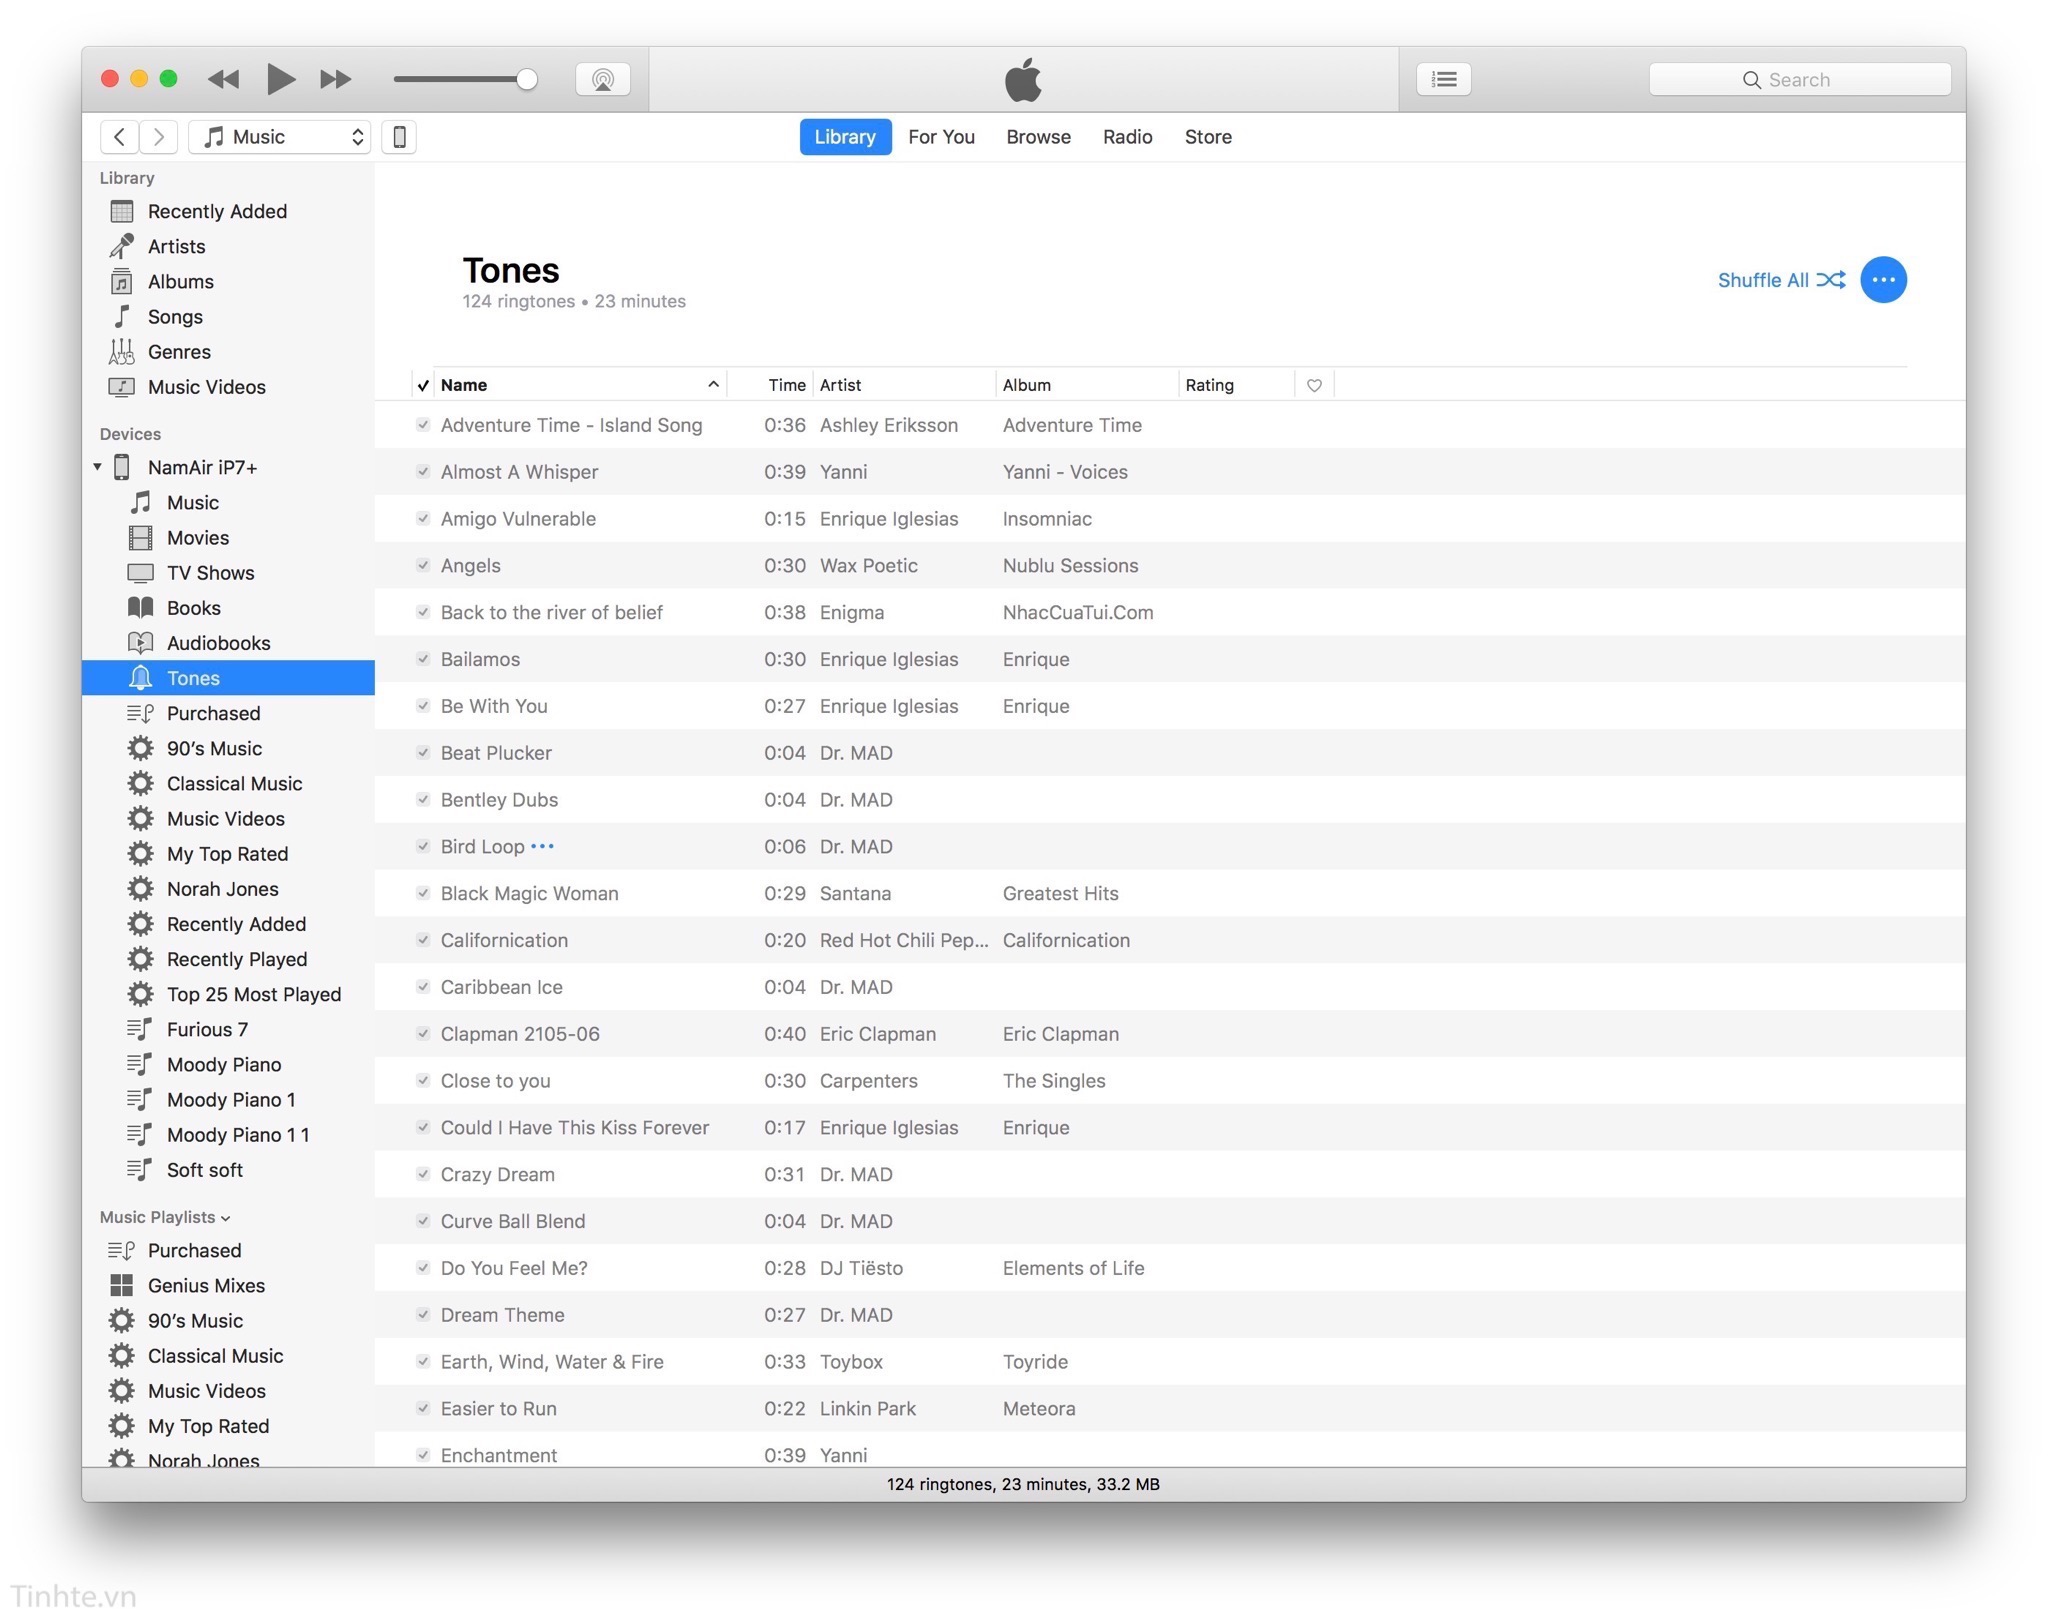Click the volume slider knob

click(527, 79)
